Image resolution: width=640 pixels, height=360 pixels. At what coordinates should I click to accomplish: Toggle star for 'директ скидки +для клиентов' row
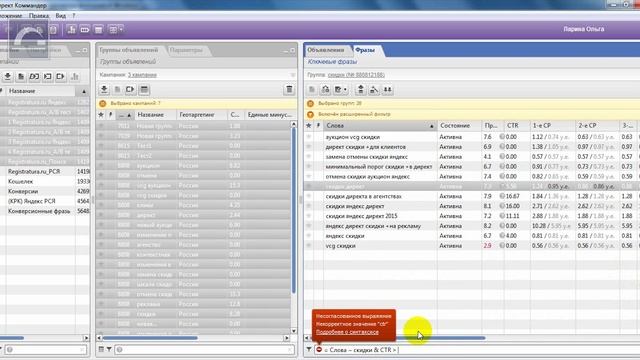309,147
